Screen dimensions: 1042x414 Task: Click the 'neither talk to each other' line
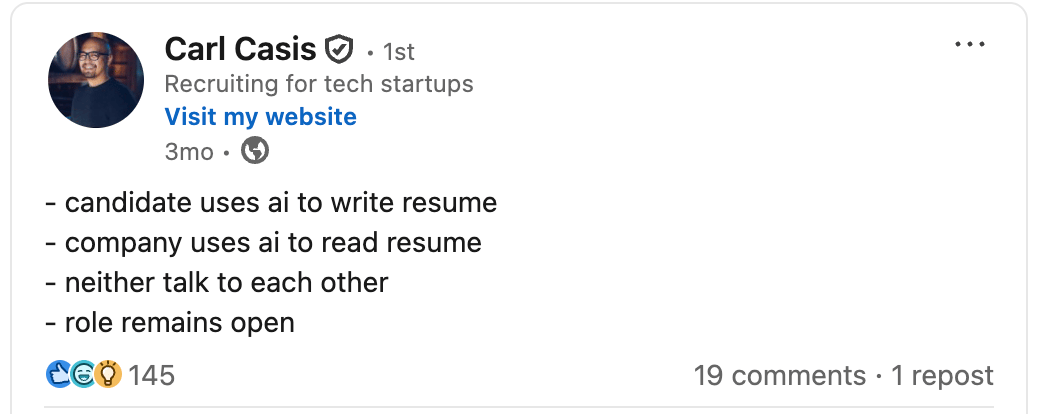point(217,283)
